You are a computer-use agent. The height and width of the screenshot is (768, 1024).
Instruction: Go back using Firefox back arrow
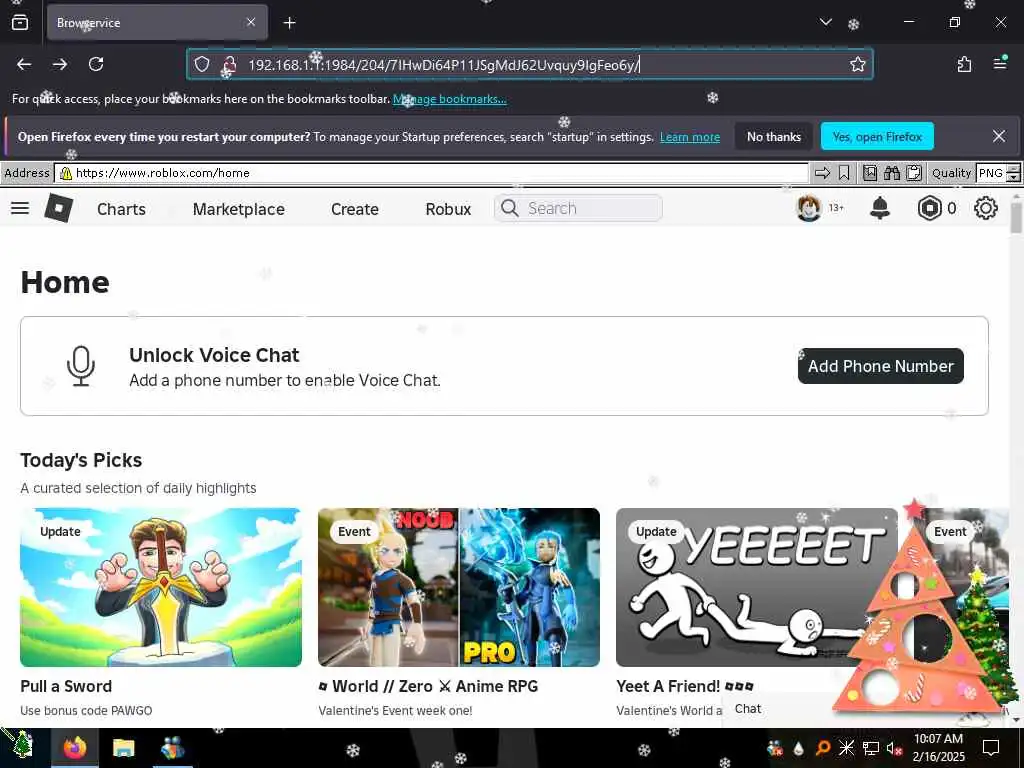tap(24, 64)
